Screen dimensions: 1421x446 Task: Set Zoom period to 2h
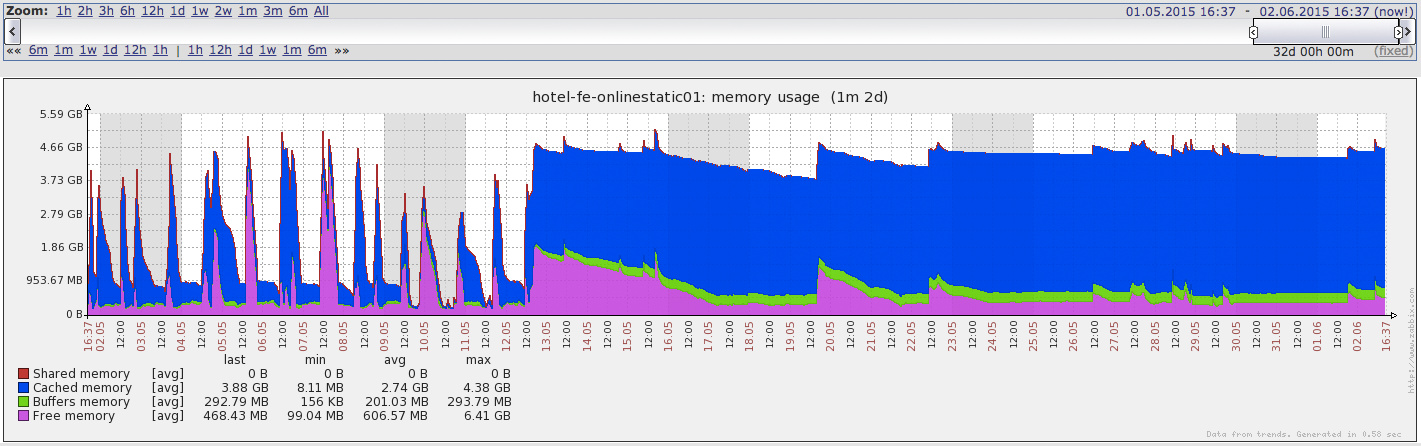point(85,11)
